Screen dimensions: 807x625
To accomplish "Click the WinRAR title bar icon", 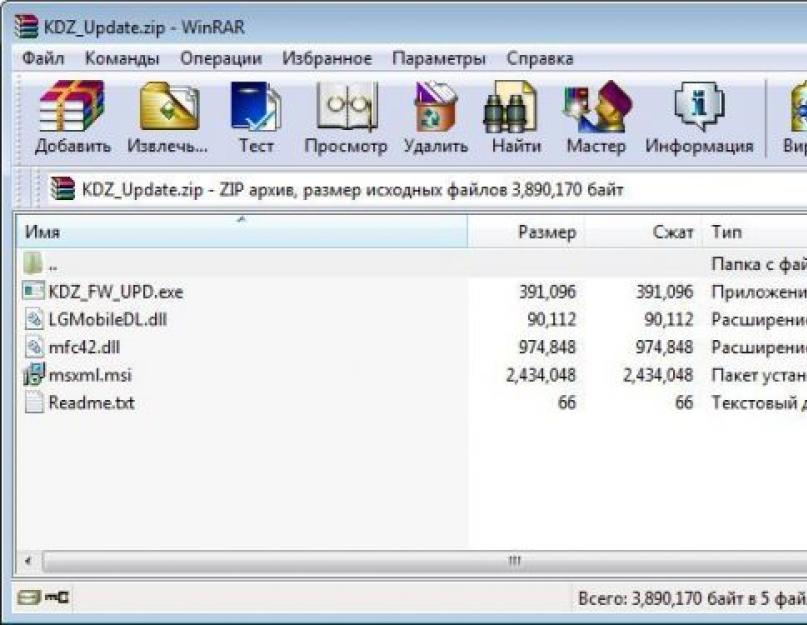I will [26, 27].
